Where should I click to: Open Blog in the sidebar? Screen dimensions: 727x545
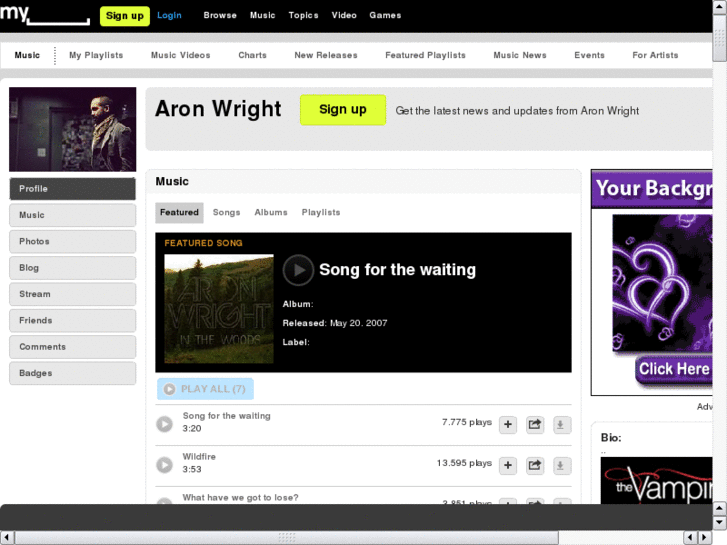tap(73, 268)
